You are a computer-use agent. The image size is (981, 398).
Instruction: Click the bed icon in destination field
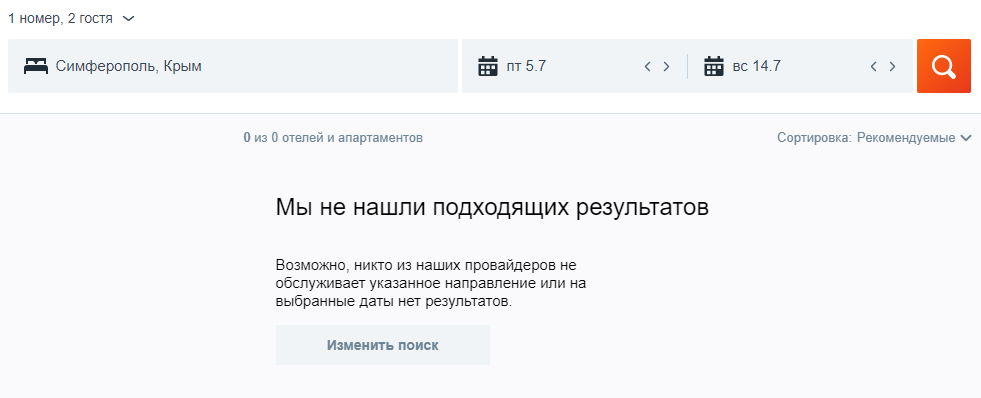36,66
